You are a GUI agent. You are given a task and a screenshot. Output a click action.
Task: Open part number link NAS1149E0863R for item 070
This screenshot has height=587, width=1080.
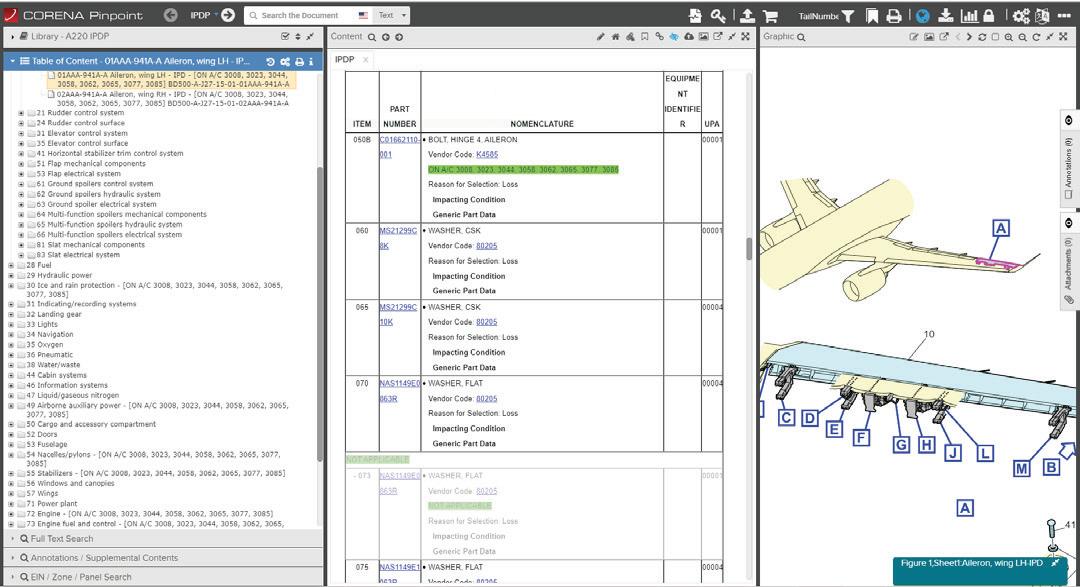[399, 391]
